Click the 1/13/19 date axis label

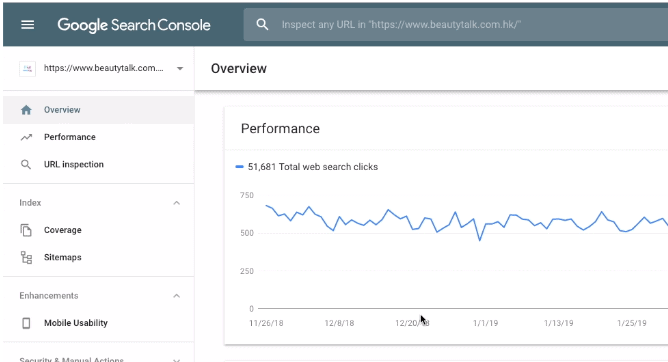click(559, 323)
